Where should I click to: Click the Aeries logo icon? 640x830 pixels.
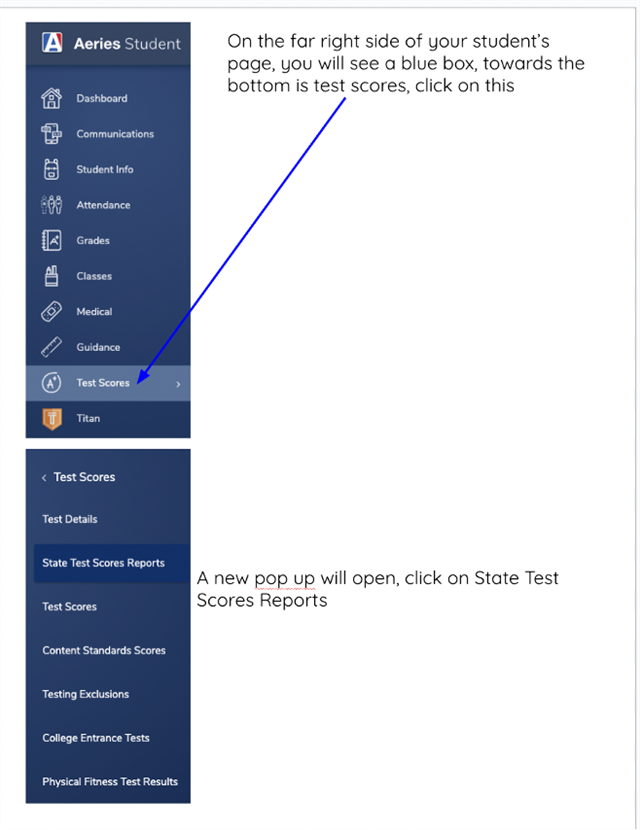52,42
